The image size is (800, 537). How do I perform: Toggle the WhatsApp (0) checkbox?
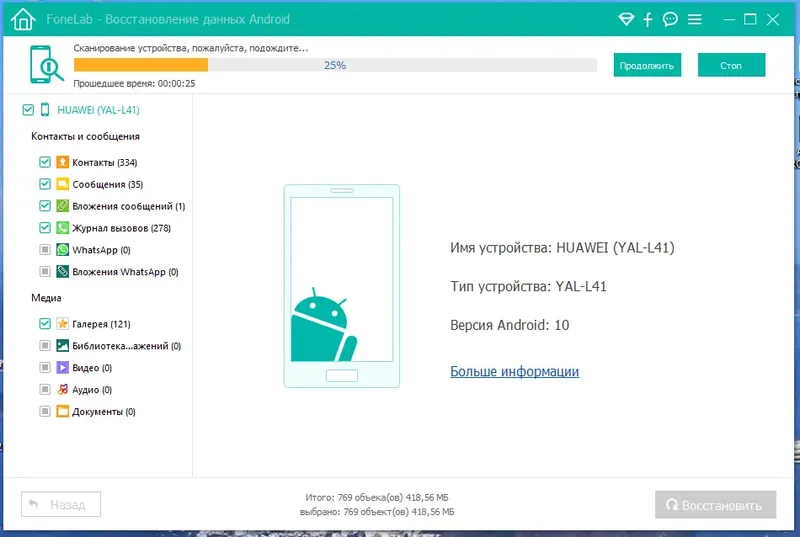click(45, 250)
